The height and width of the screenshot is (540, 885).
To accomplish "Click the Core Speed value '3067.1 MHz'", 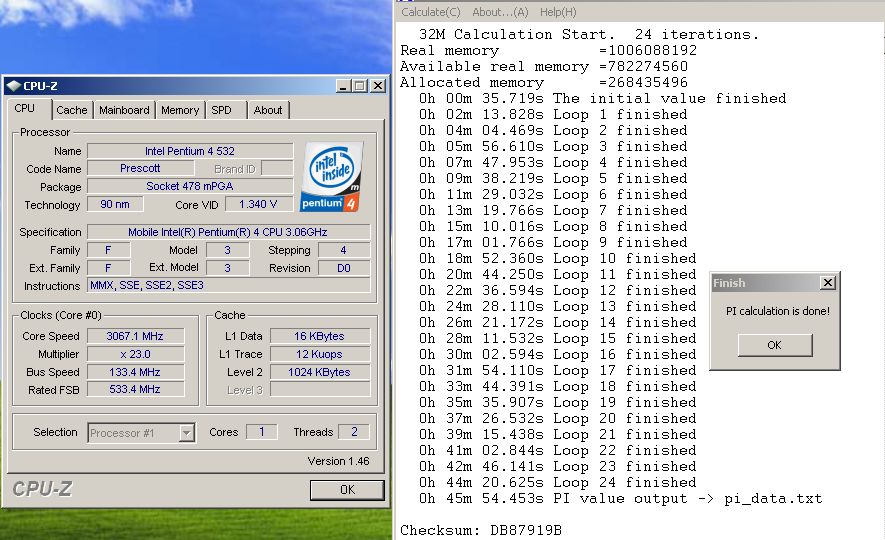I will 135,336.
